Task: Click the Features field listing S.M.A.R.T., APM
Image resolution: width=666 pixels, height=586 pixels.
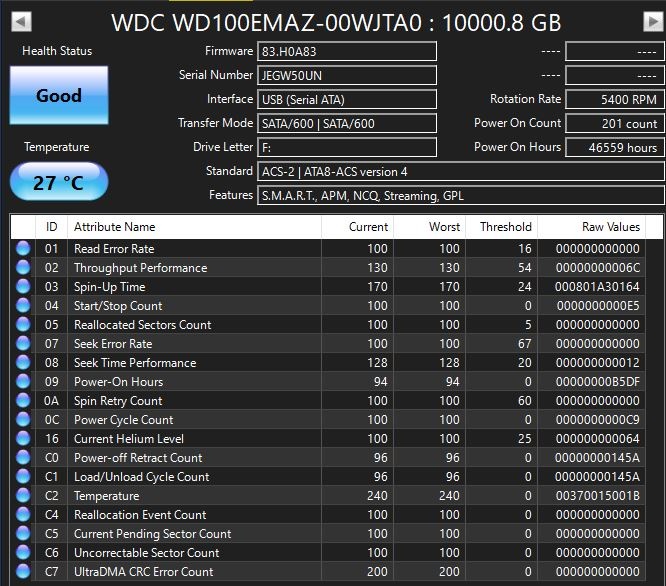Action: click(x=460, y=195)
